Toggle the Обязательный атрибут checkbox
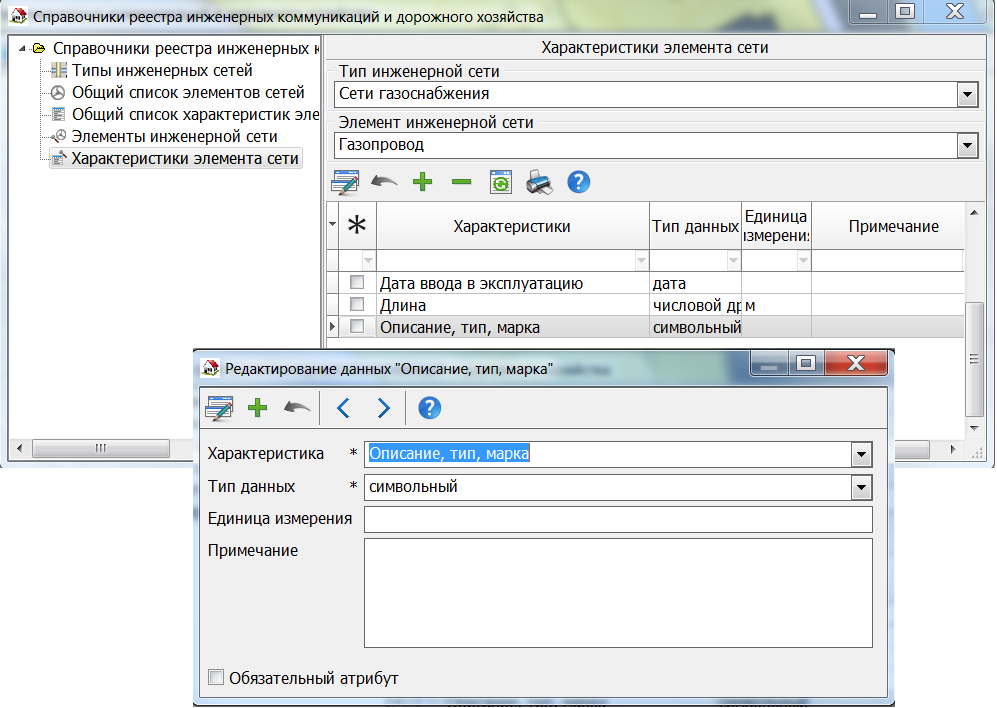Viewport: 997px width, 708px height. click(x=215, y=677)
